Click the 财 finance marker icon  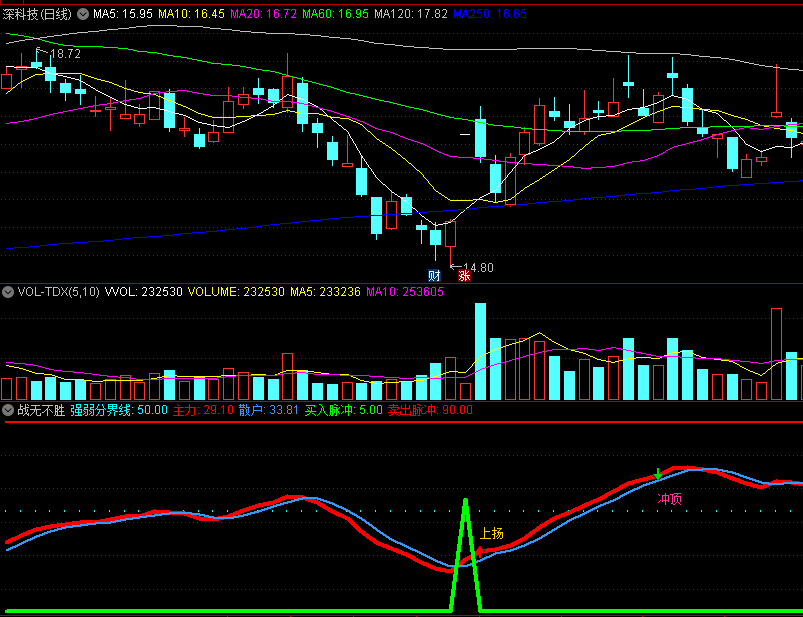434,275
